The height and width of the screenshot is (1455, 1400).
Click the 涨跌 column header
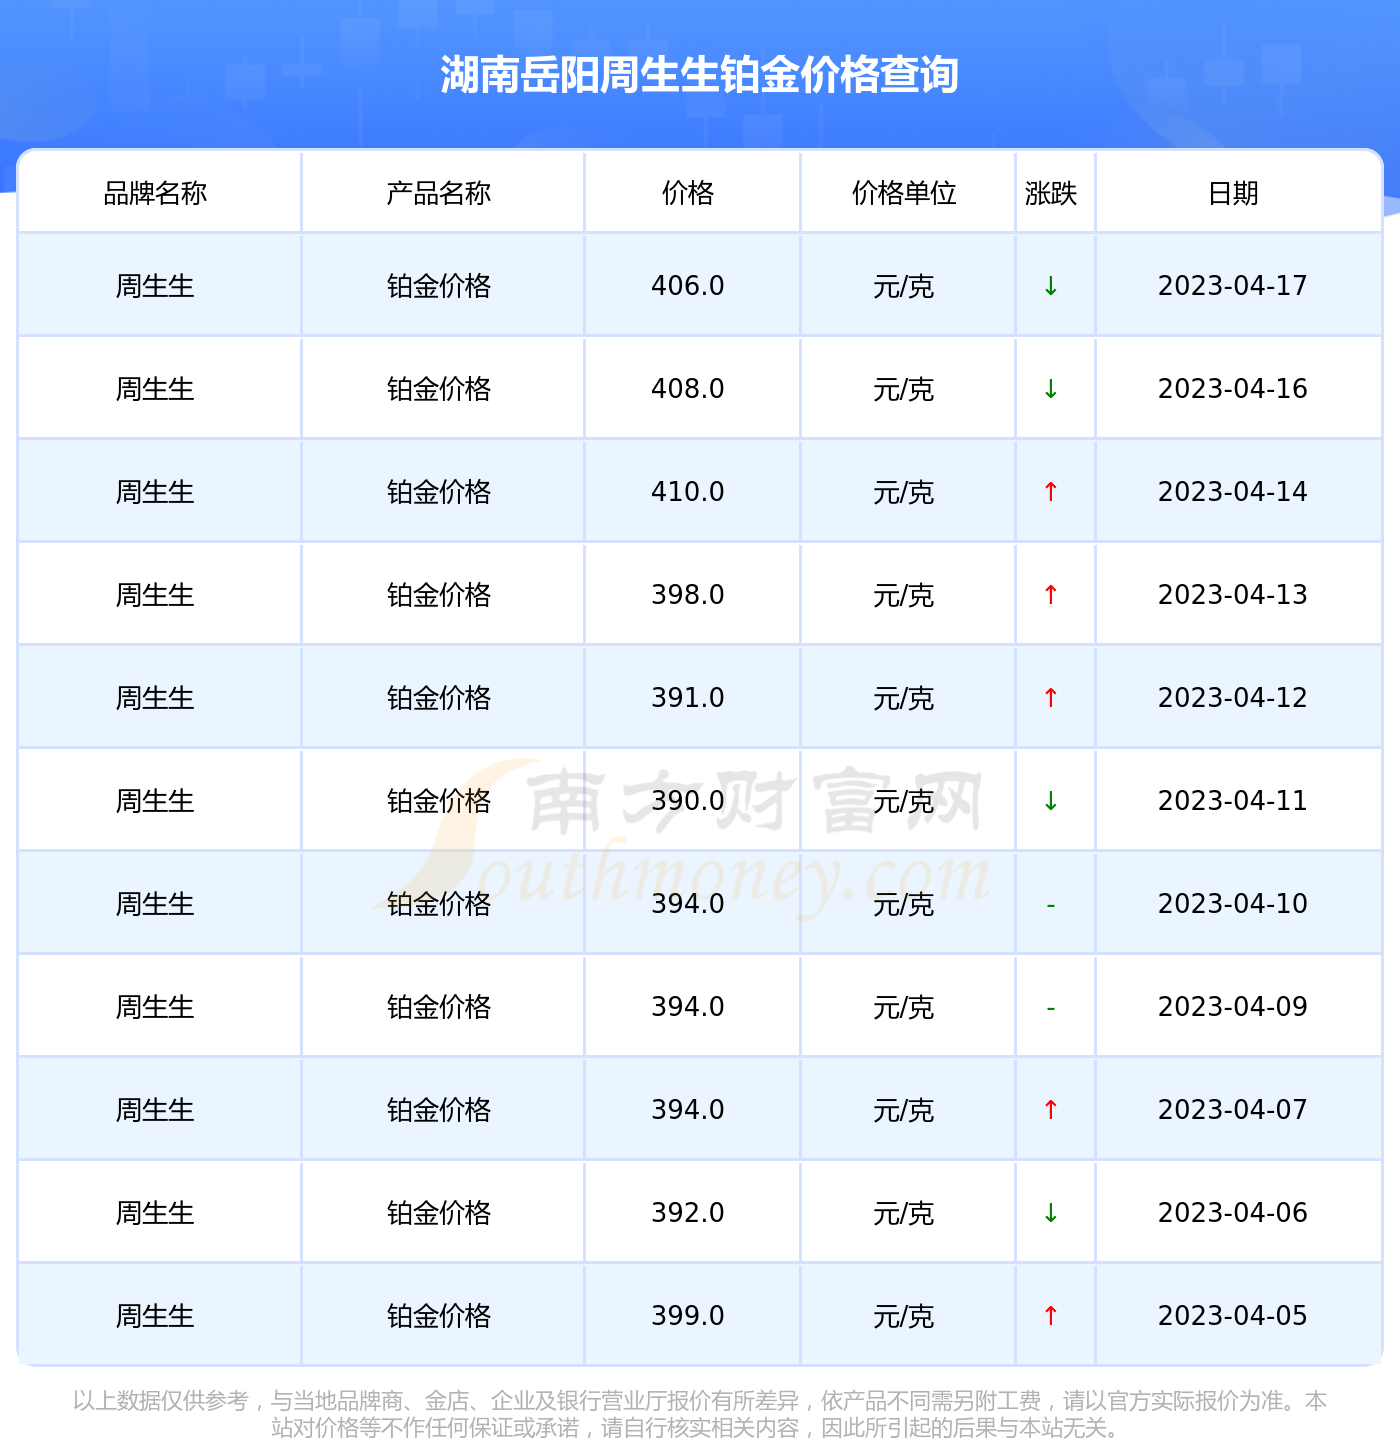point(1051,193)
